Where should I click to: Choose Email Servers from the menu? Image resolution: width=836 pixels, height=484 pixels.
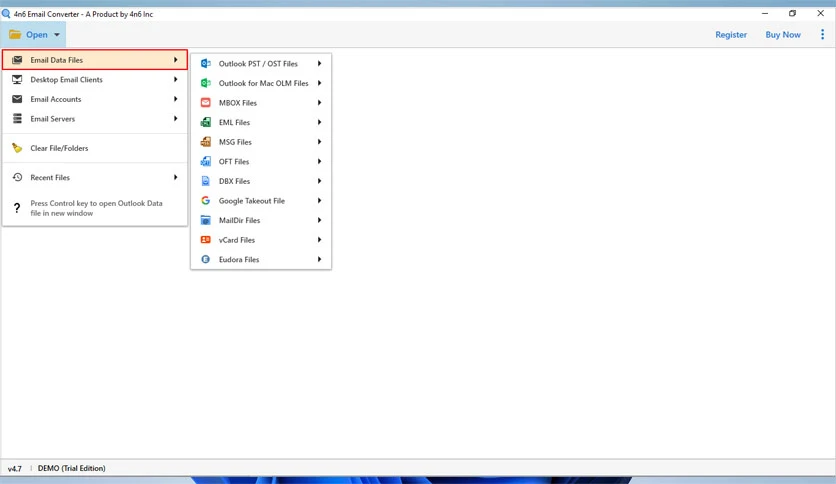[x=95, y=118]
